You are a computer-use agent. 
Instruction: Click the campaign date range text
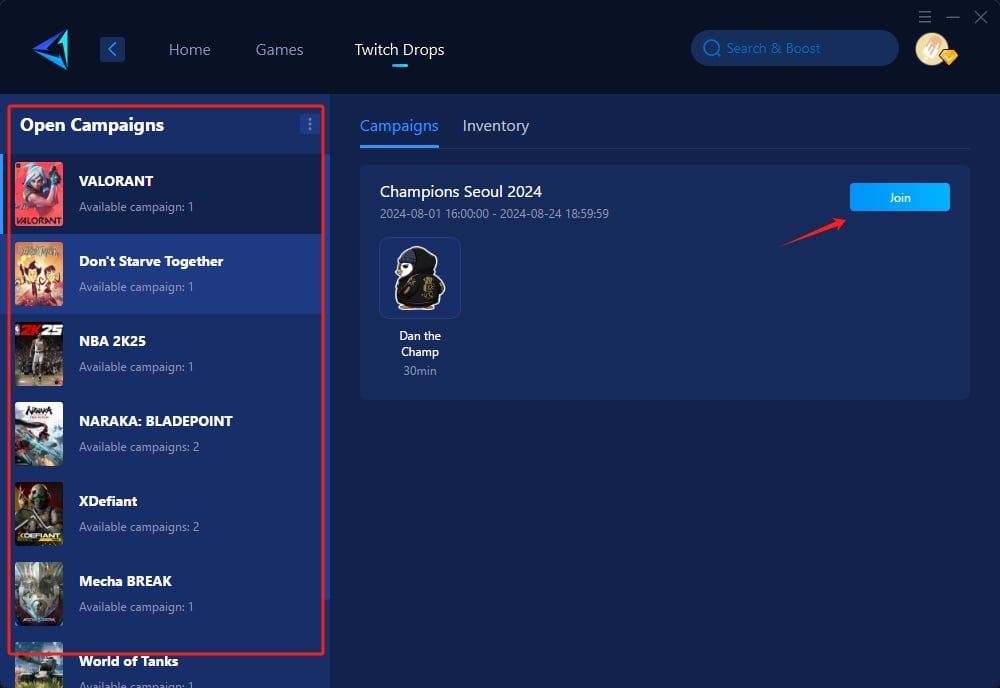[x=494, y=214]
